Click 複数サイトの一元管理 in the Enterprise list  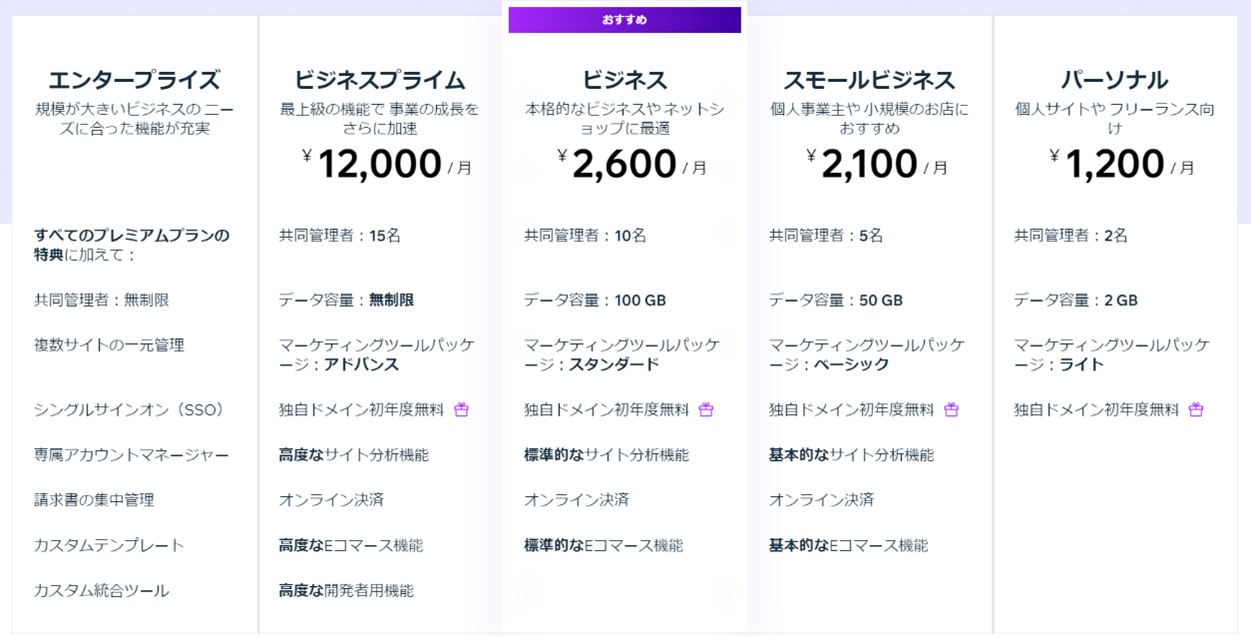[109, 345]
